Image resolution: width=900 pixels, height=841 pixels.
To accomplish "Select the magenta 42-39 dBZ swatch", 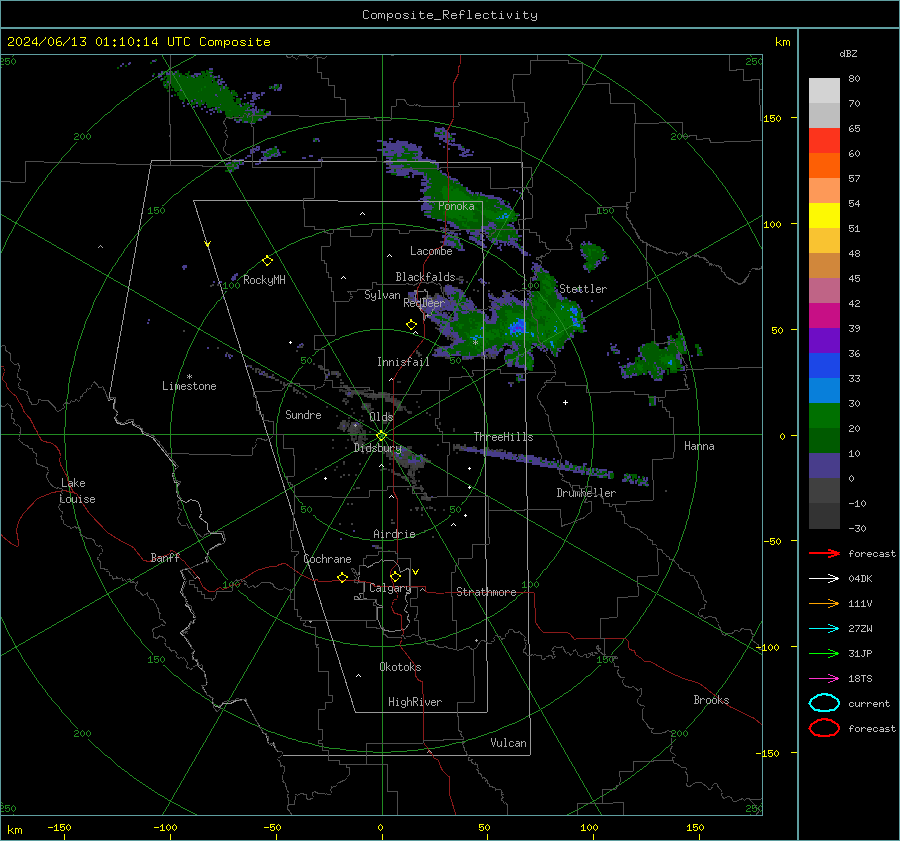I will tap(824, 315).
